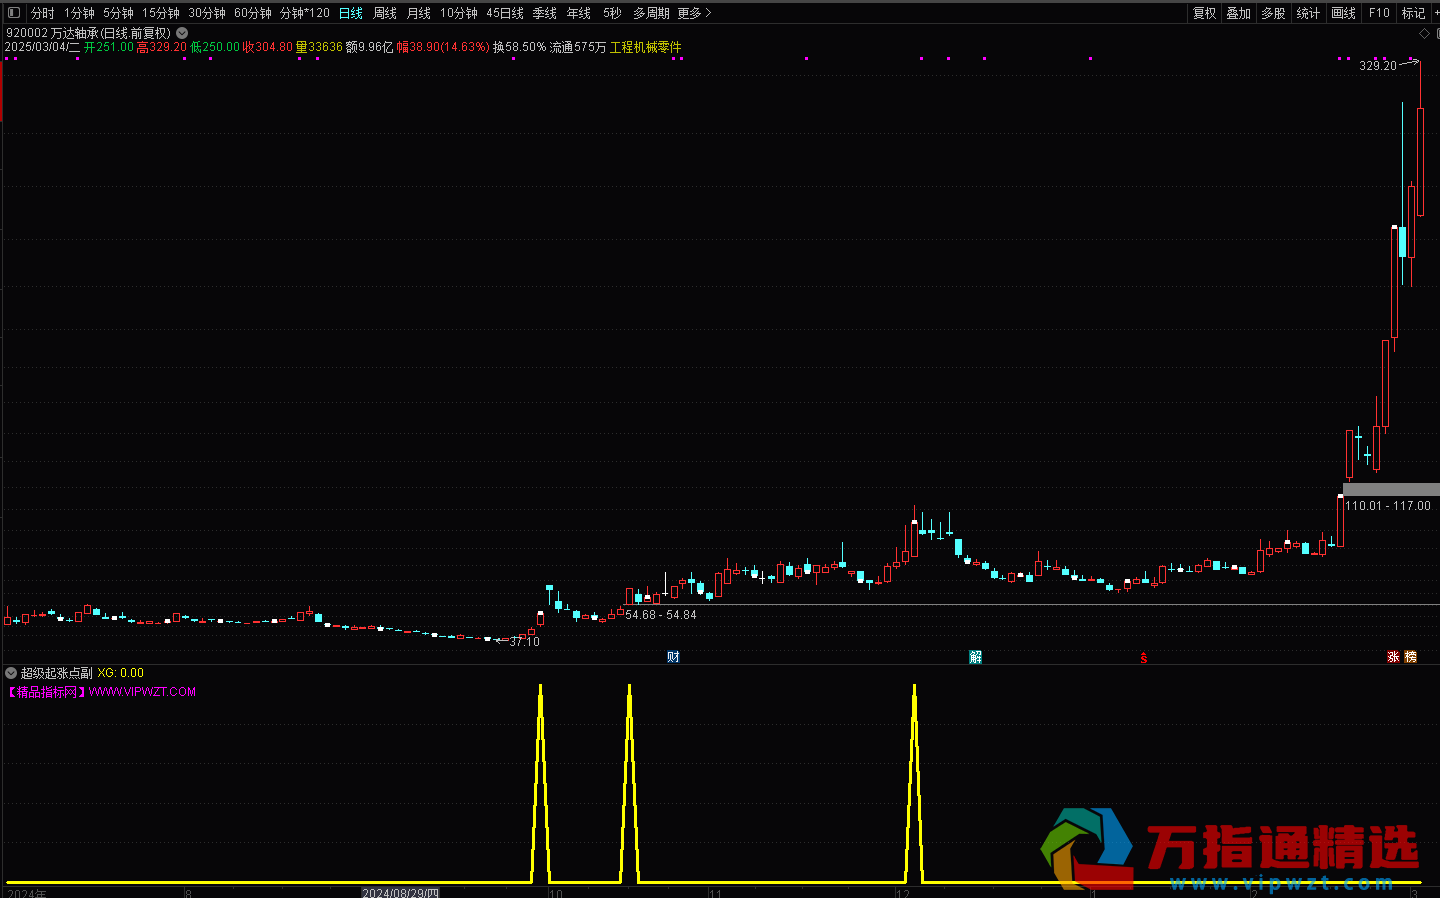Open the 画线 drawing tools

tap(1344, 13)
